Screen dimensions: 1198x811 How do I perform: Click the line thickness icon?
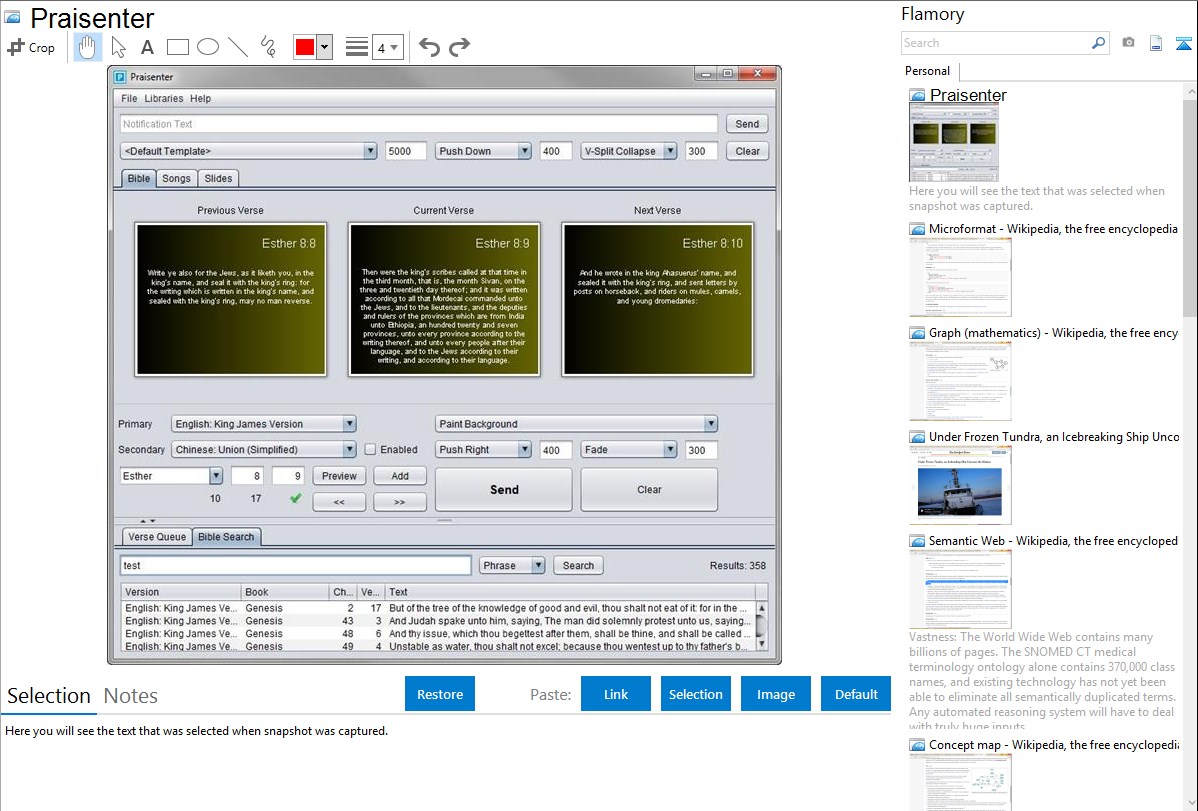tap(356, 47)
